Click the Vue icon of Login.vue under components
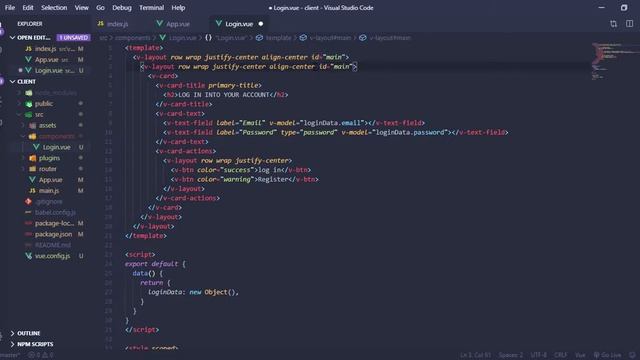640x360 pixels. click(x=36, y=147)
